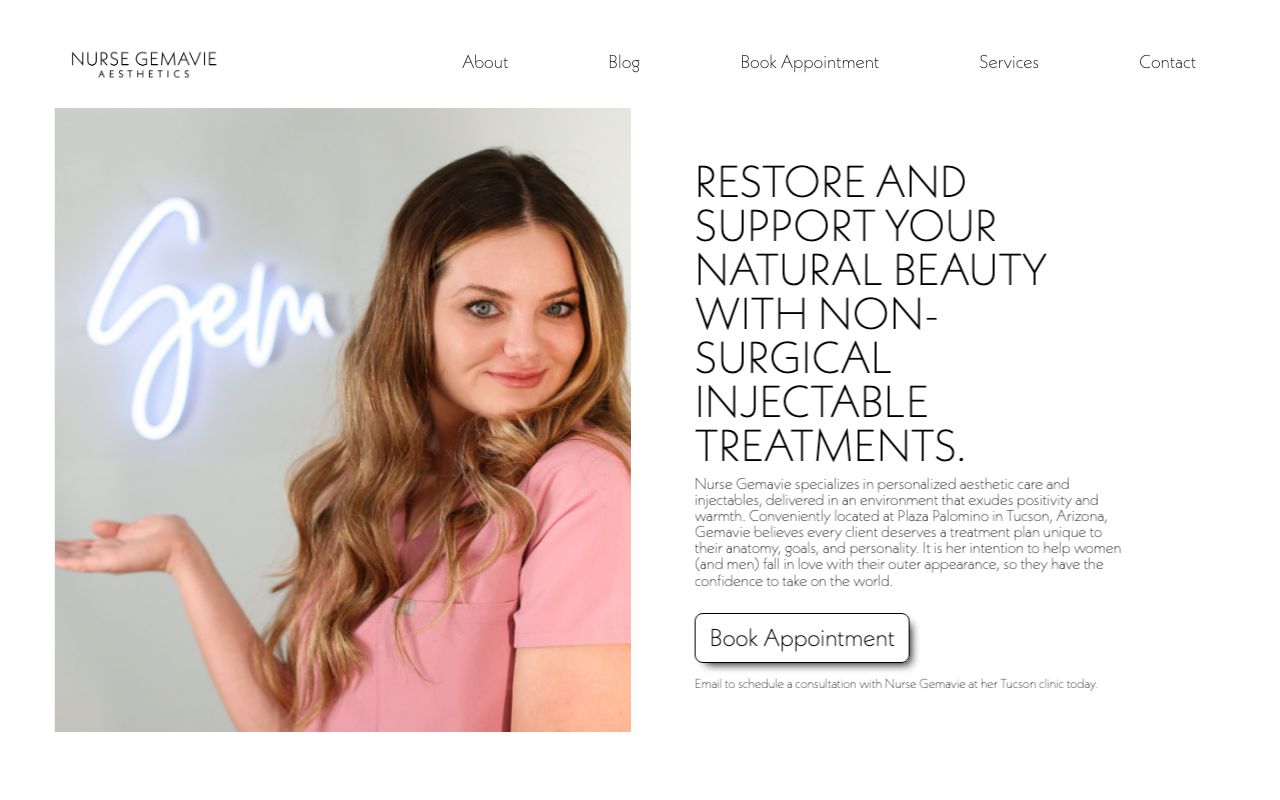
Task: Open the About page
Action: click(x=485, y=62)
